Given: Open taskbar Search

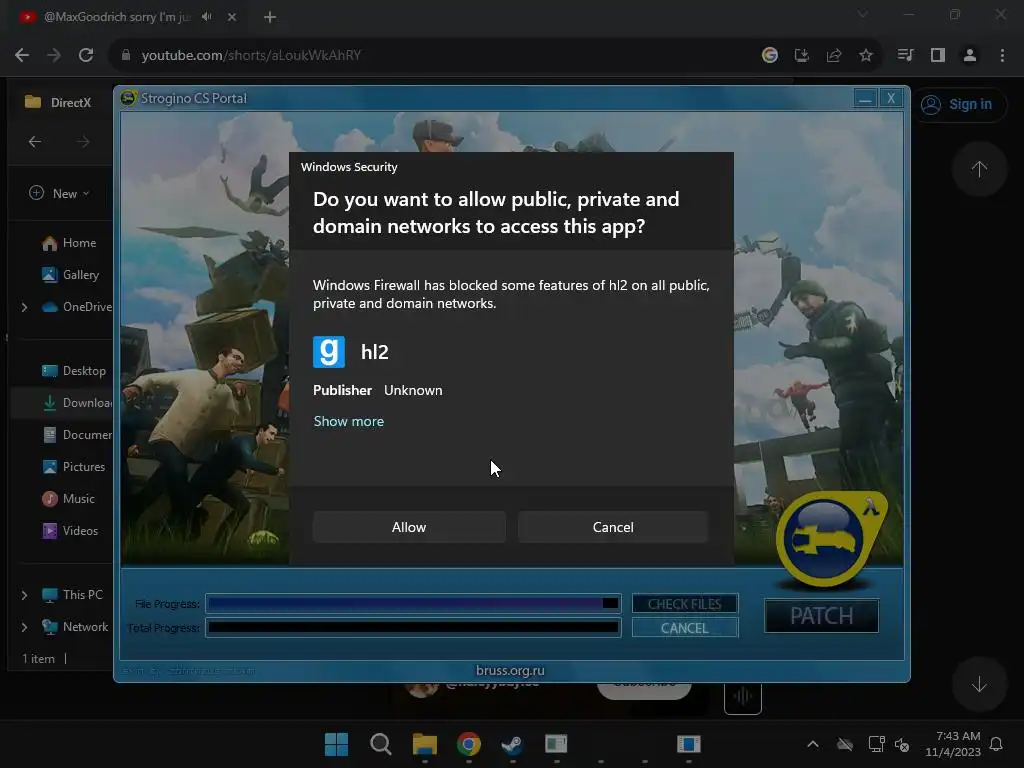Looking at the screenshot, I should (x=380, y=744).
